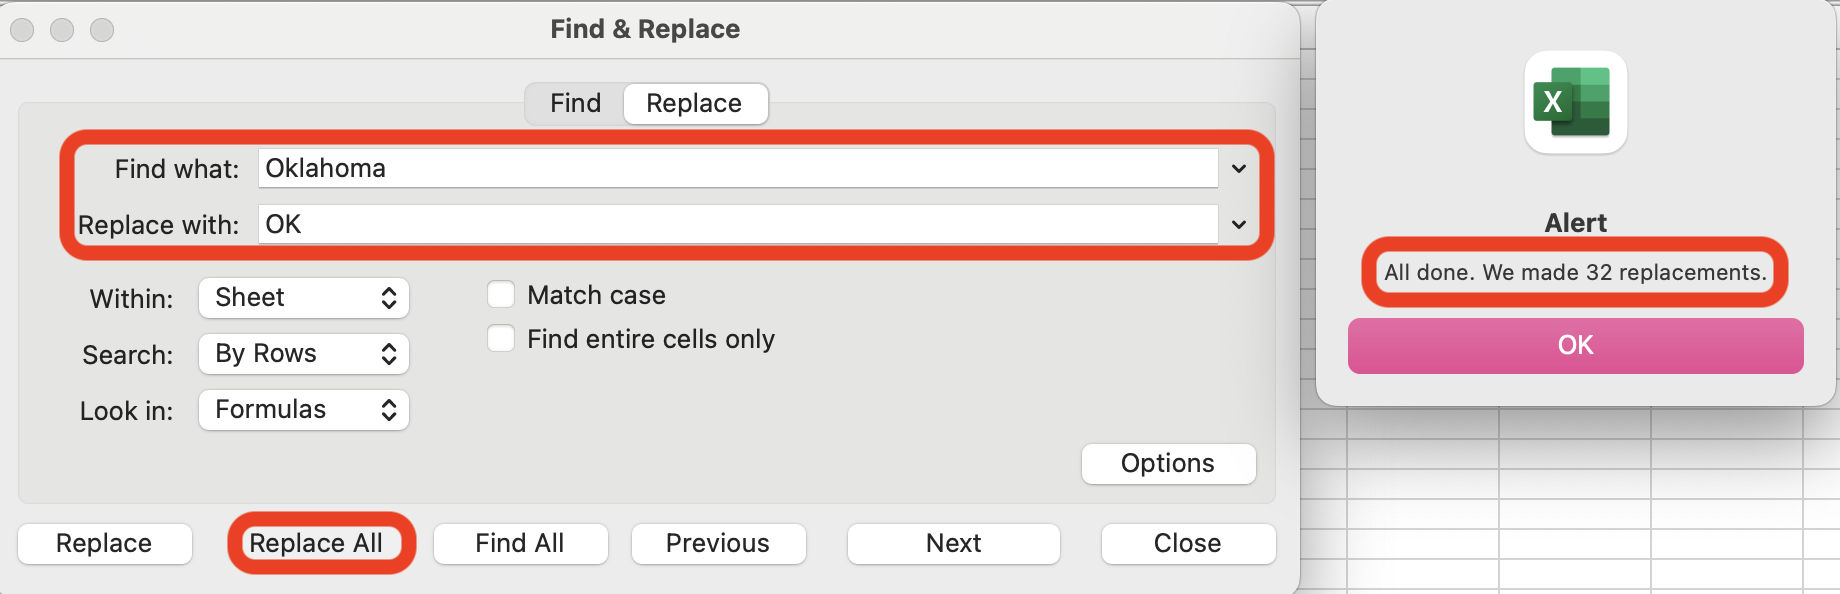Click the Find what text field
The image size is (1840, 594).
[737, 169]
